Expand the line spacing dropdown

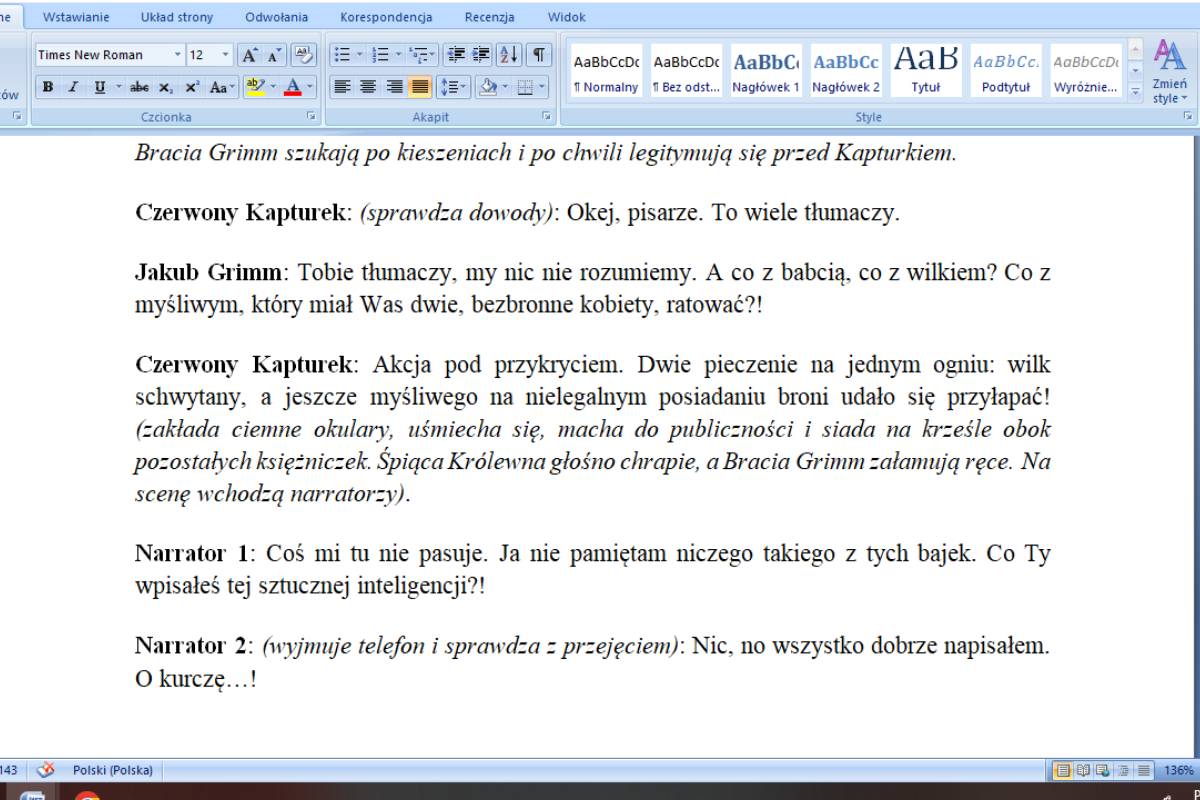pyautogui.click(x=464, y=87)
